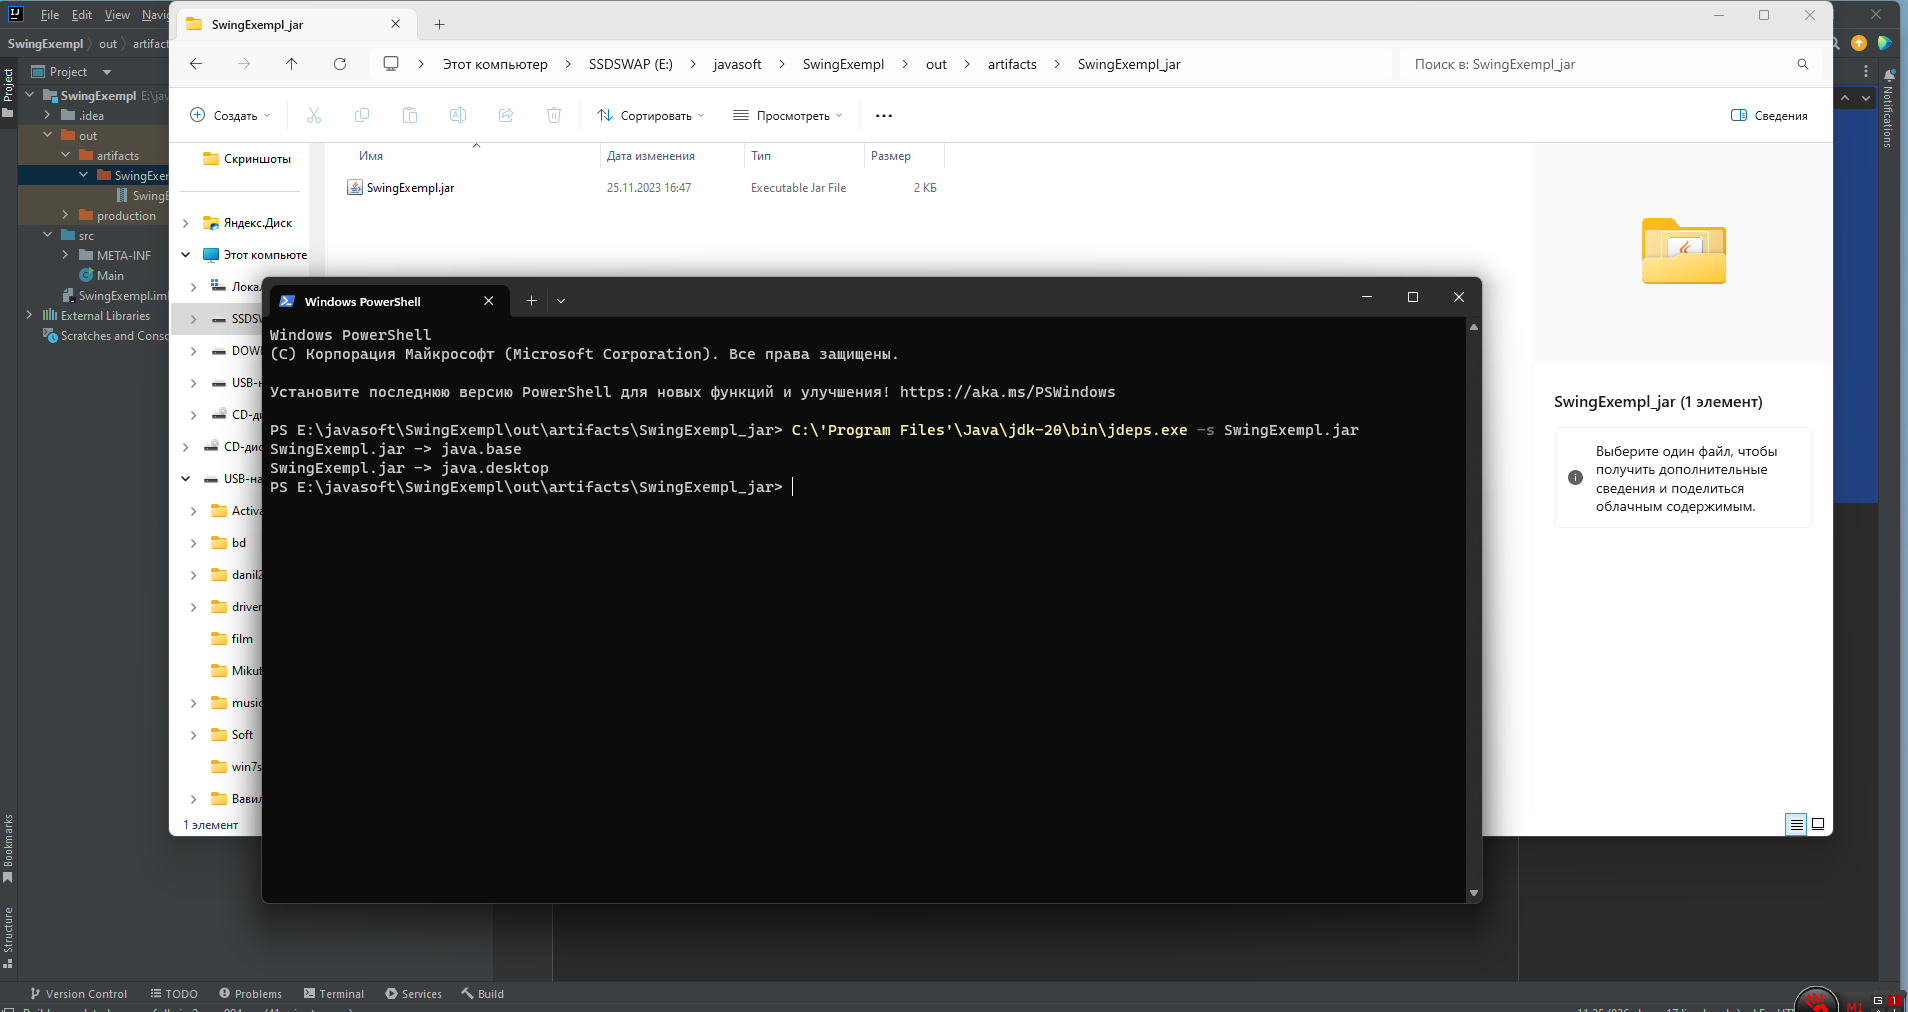Click the Copy icon in Explorer toolbar
The image size is (1908, 1012).
[x=362, y=115]
